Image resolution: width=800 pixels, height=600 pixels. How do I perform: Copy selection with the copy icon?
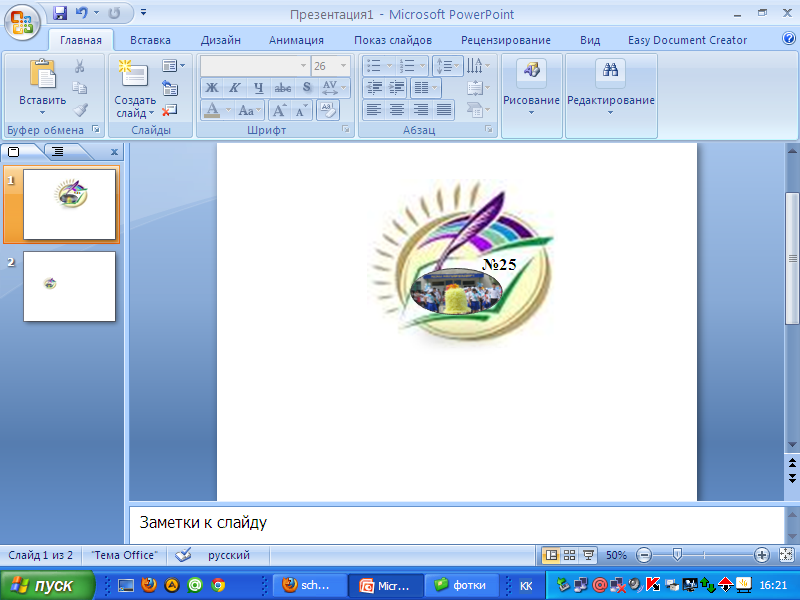(x=80, y=88)
